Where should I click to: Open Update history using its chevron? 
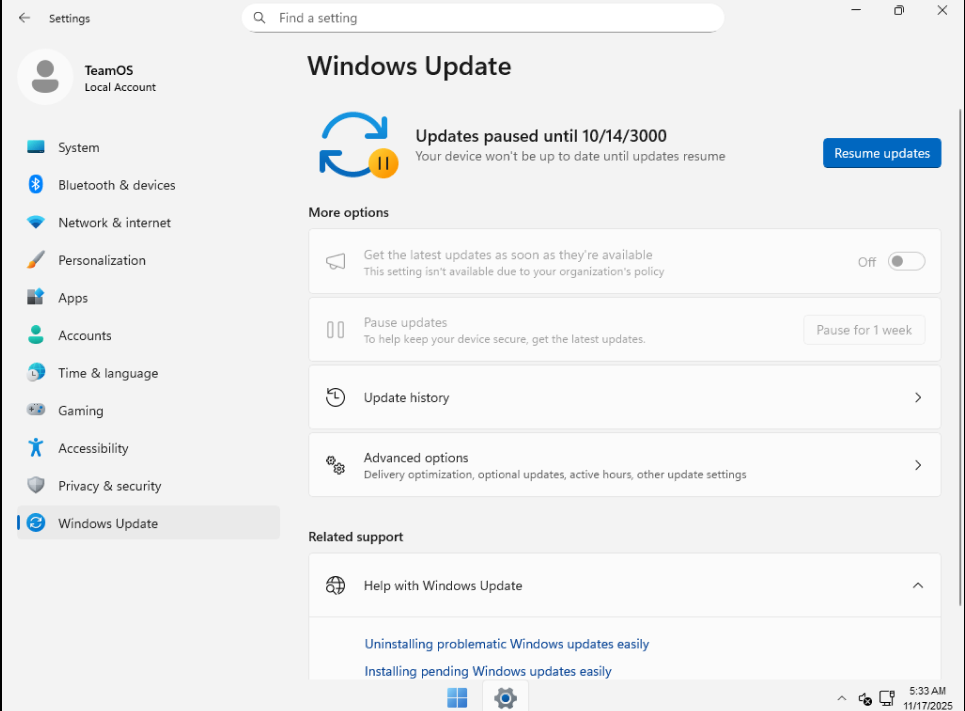point(918,398)
